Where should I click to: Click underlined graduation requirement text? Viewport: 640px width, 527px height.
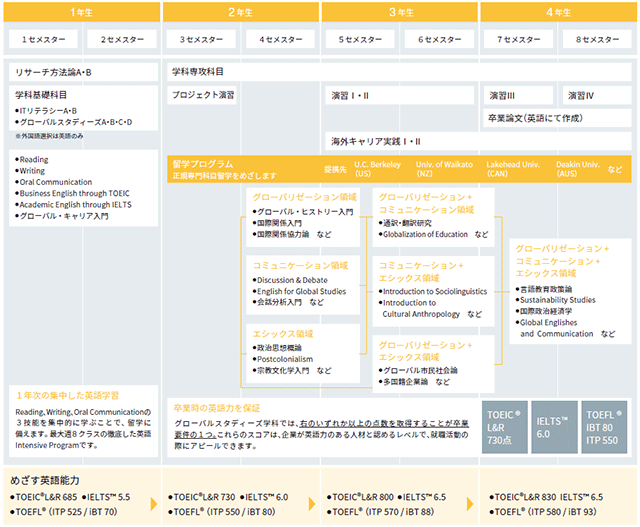(x=322, y=429)
